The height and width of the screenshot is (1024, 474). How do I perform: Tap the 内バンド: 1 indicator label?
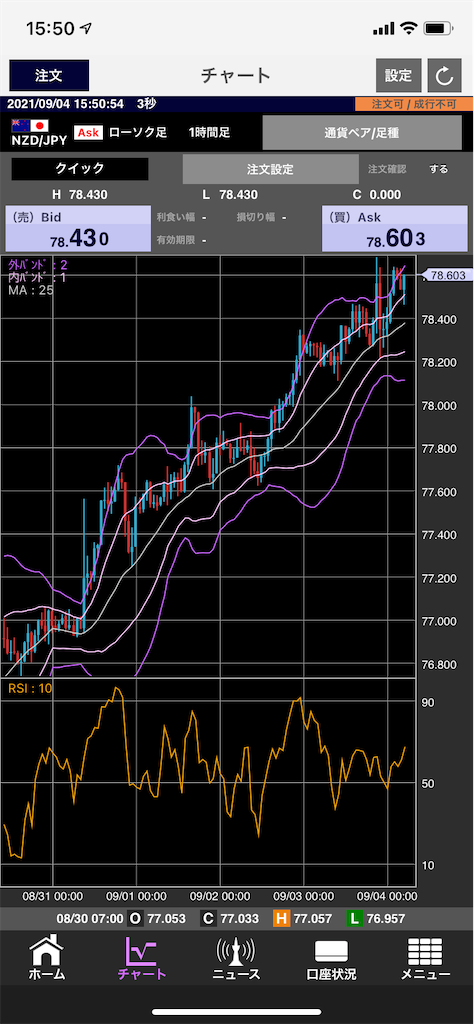[x=38, y=278]
